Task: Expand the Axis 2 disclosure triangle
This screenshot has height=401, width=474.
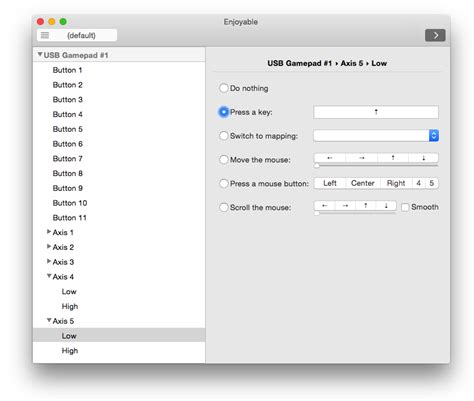Action: point(49,246)
